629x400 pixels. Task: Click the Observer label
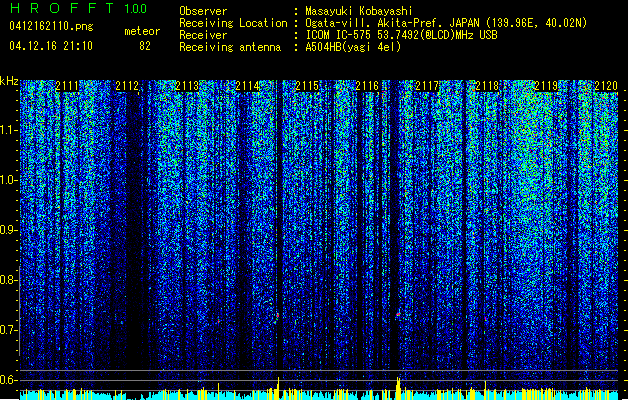[x=203, y=11]
